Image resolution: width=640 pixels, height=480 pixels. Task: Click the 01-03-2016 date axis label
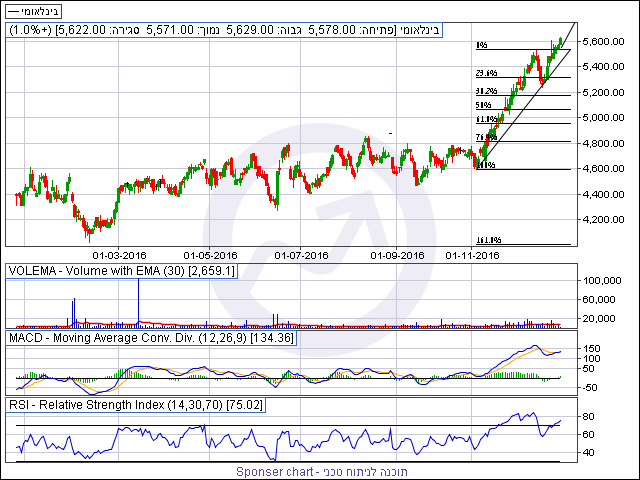pyautogui.click(x=117, y=256)
